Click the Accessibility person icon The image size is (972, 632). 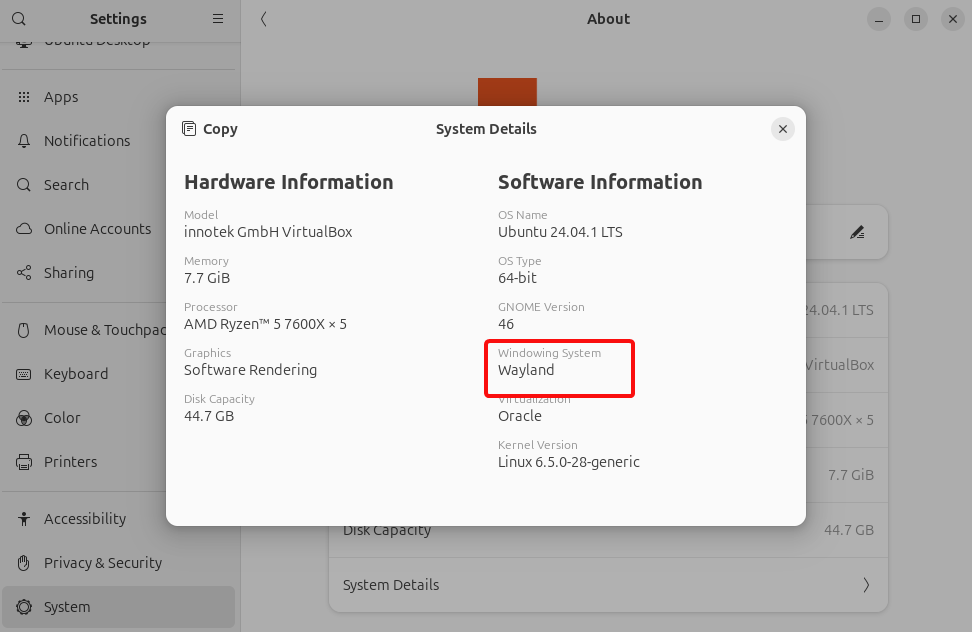(x=24, y=519)
